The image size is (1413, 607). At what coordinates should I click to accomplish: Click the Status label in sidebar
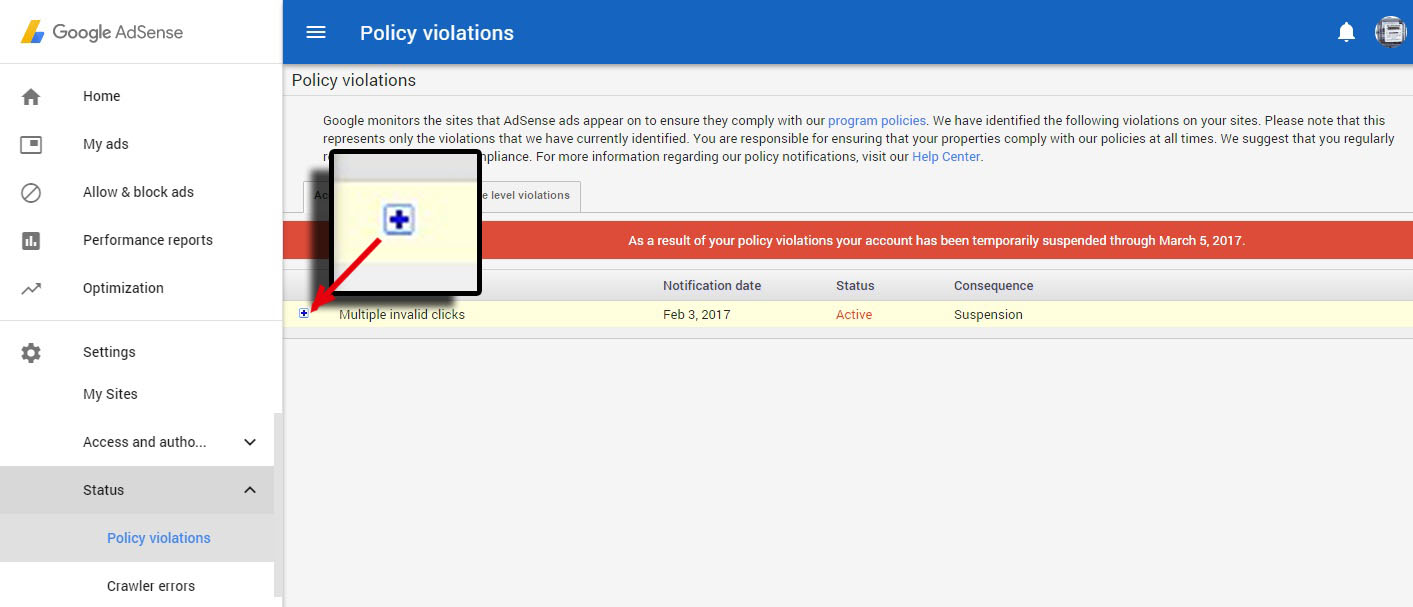click(x=104, y=490)
